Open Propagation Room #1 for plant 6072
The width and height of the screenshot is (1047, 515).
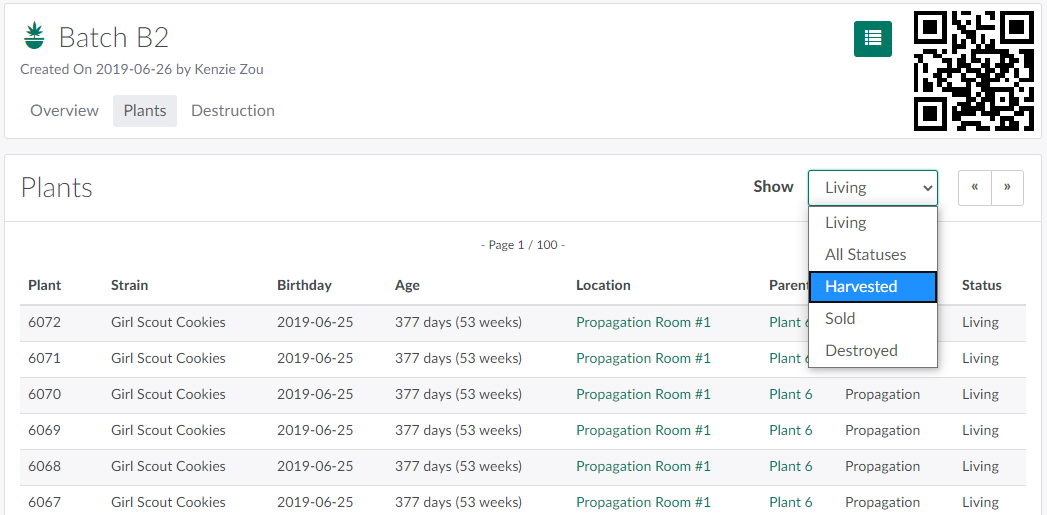[643, 322]
